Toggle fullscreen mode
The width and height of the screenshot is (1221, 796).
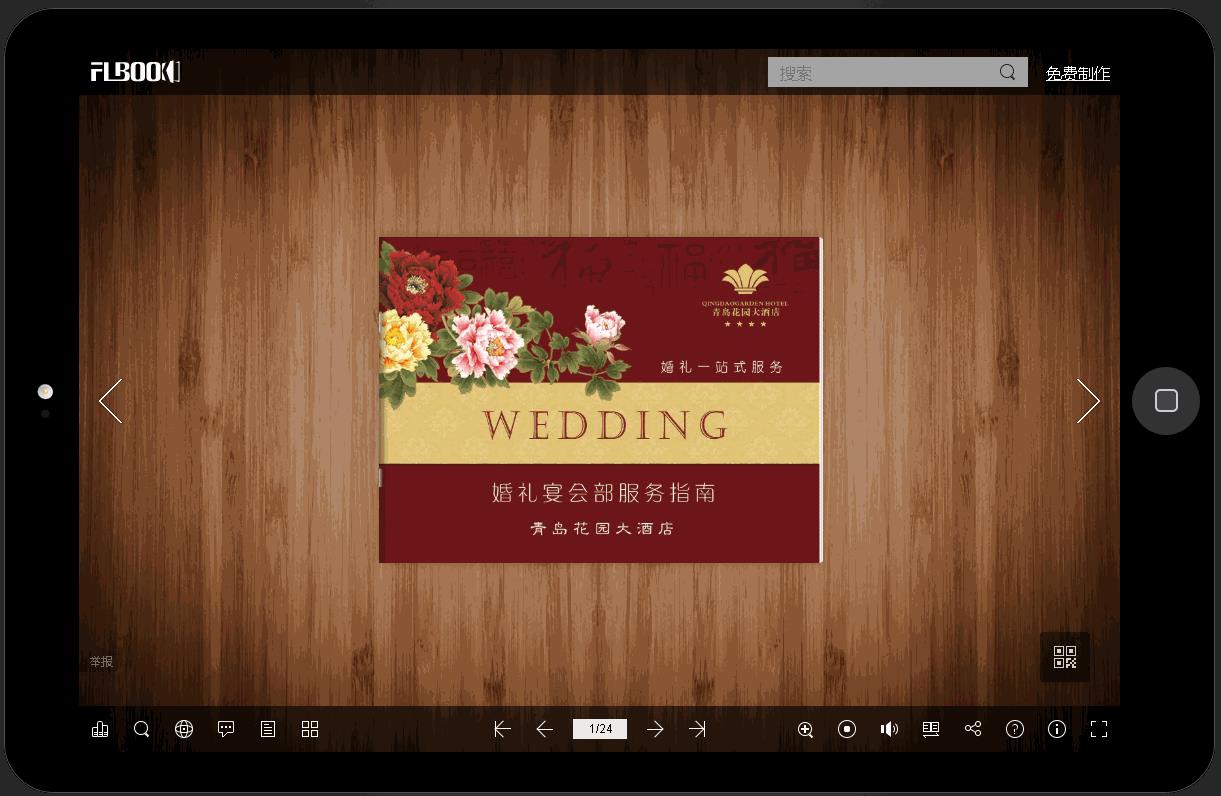pos(1099,729)
